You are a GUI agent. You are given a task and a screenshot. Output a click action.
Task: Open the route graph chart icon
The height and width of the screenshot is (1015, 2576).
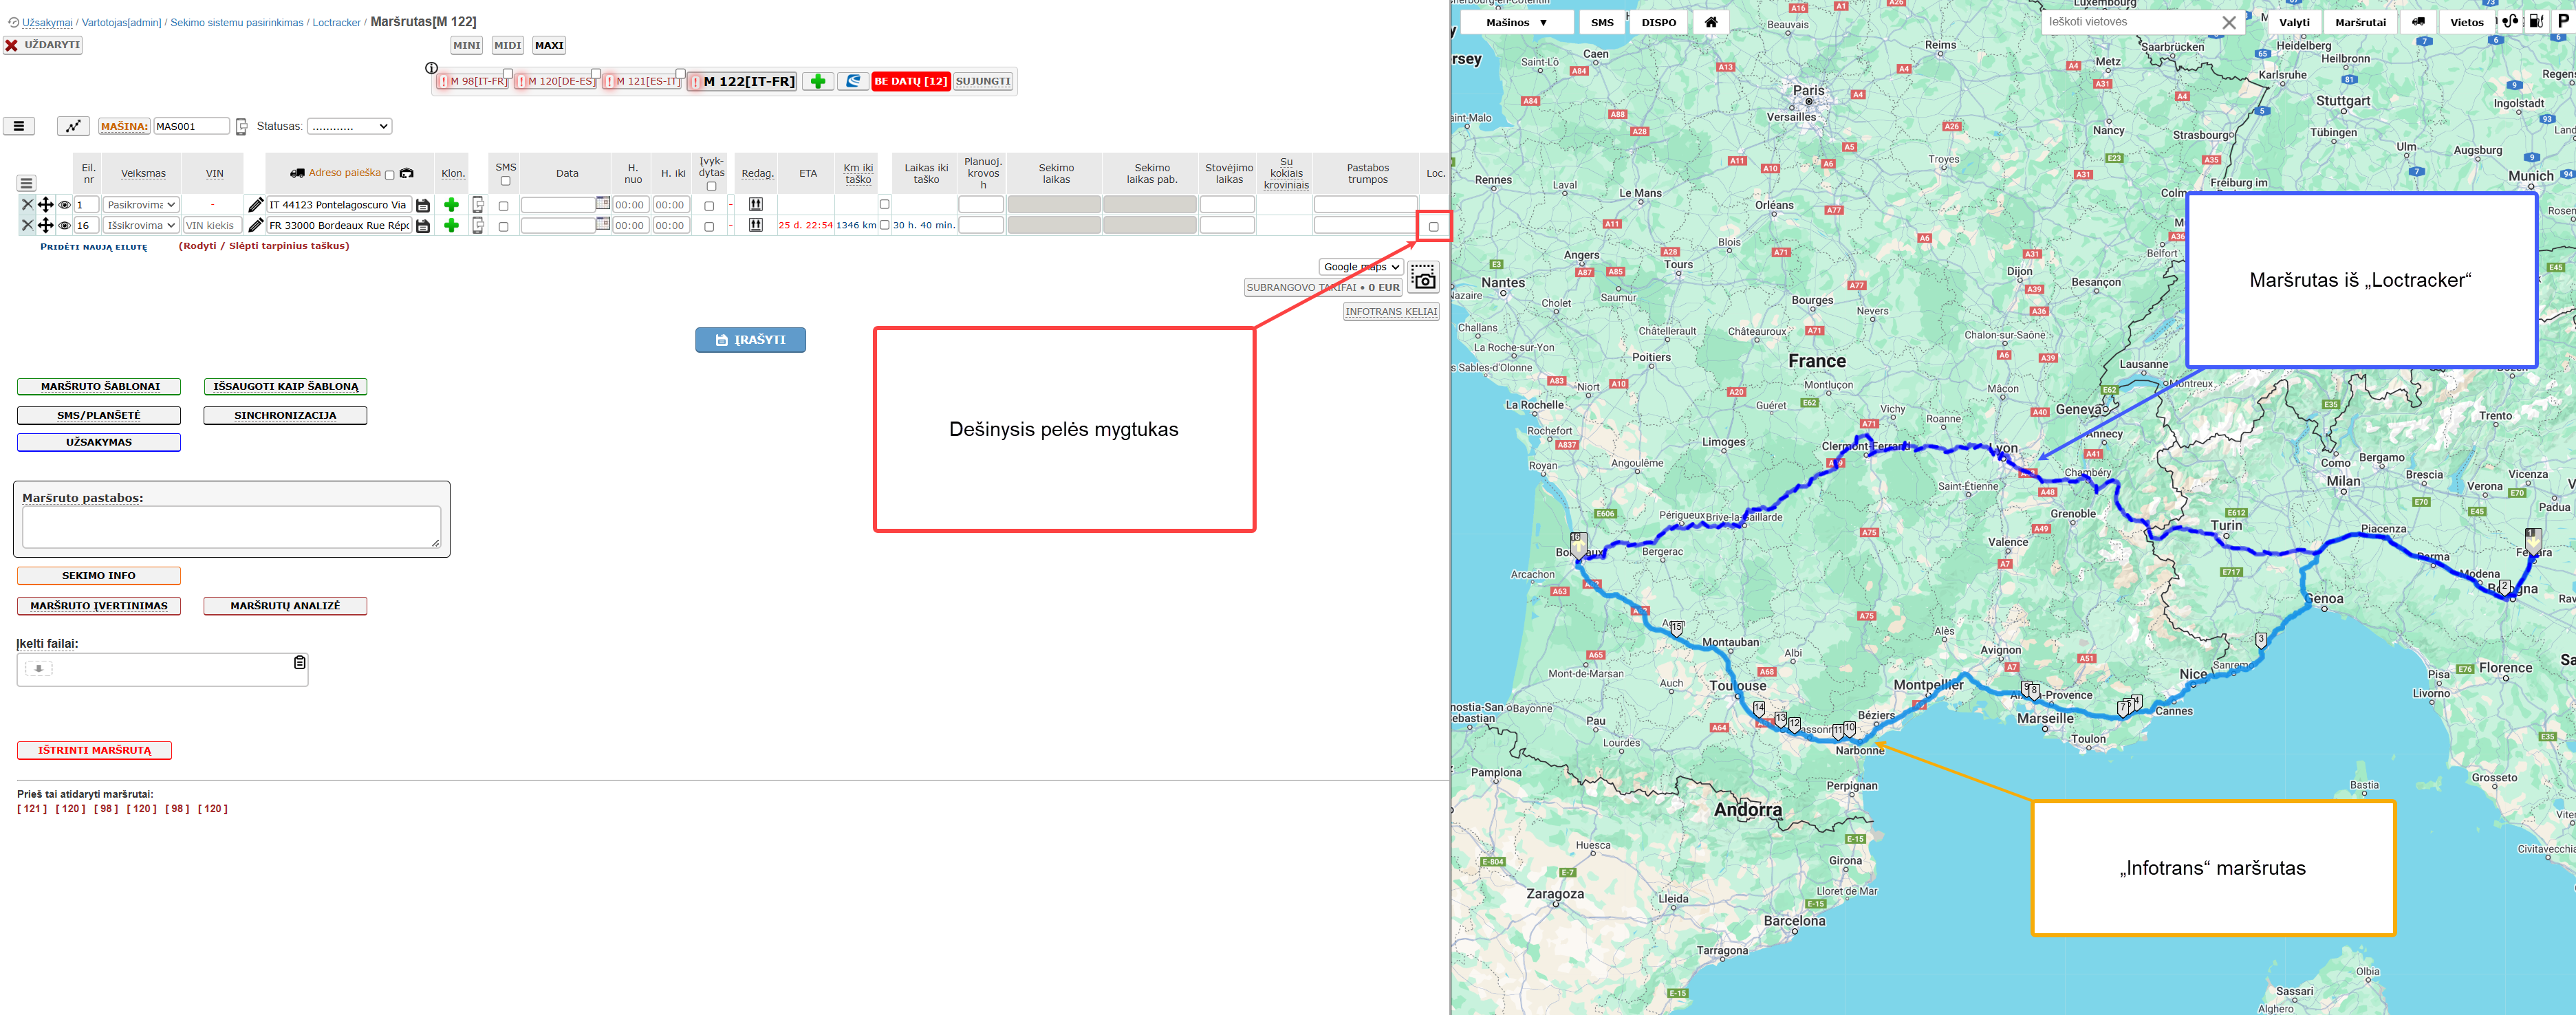pos(73,126)
